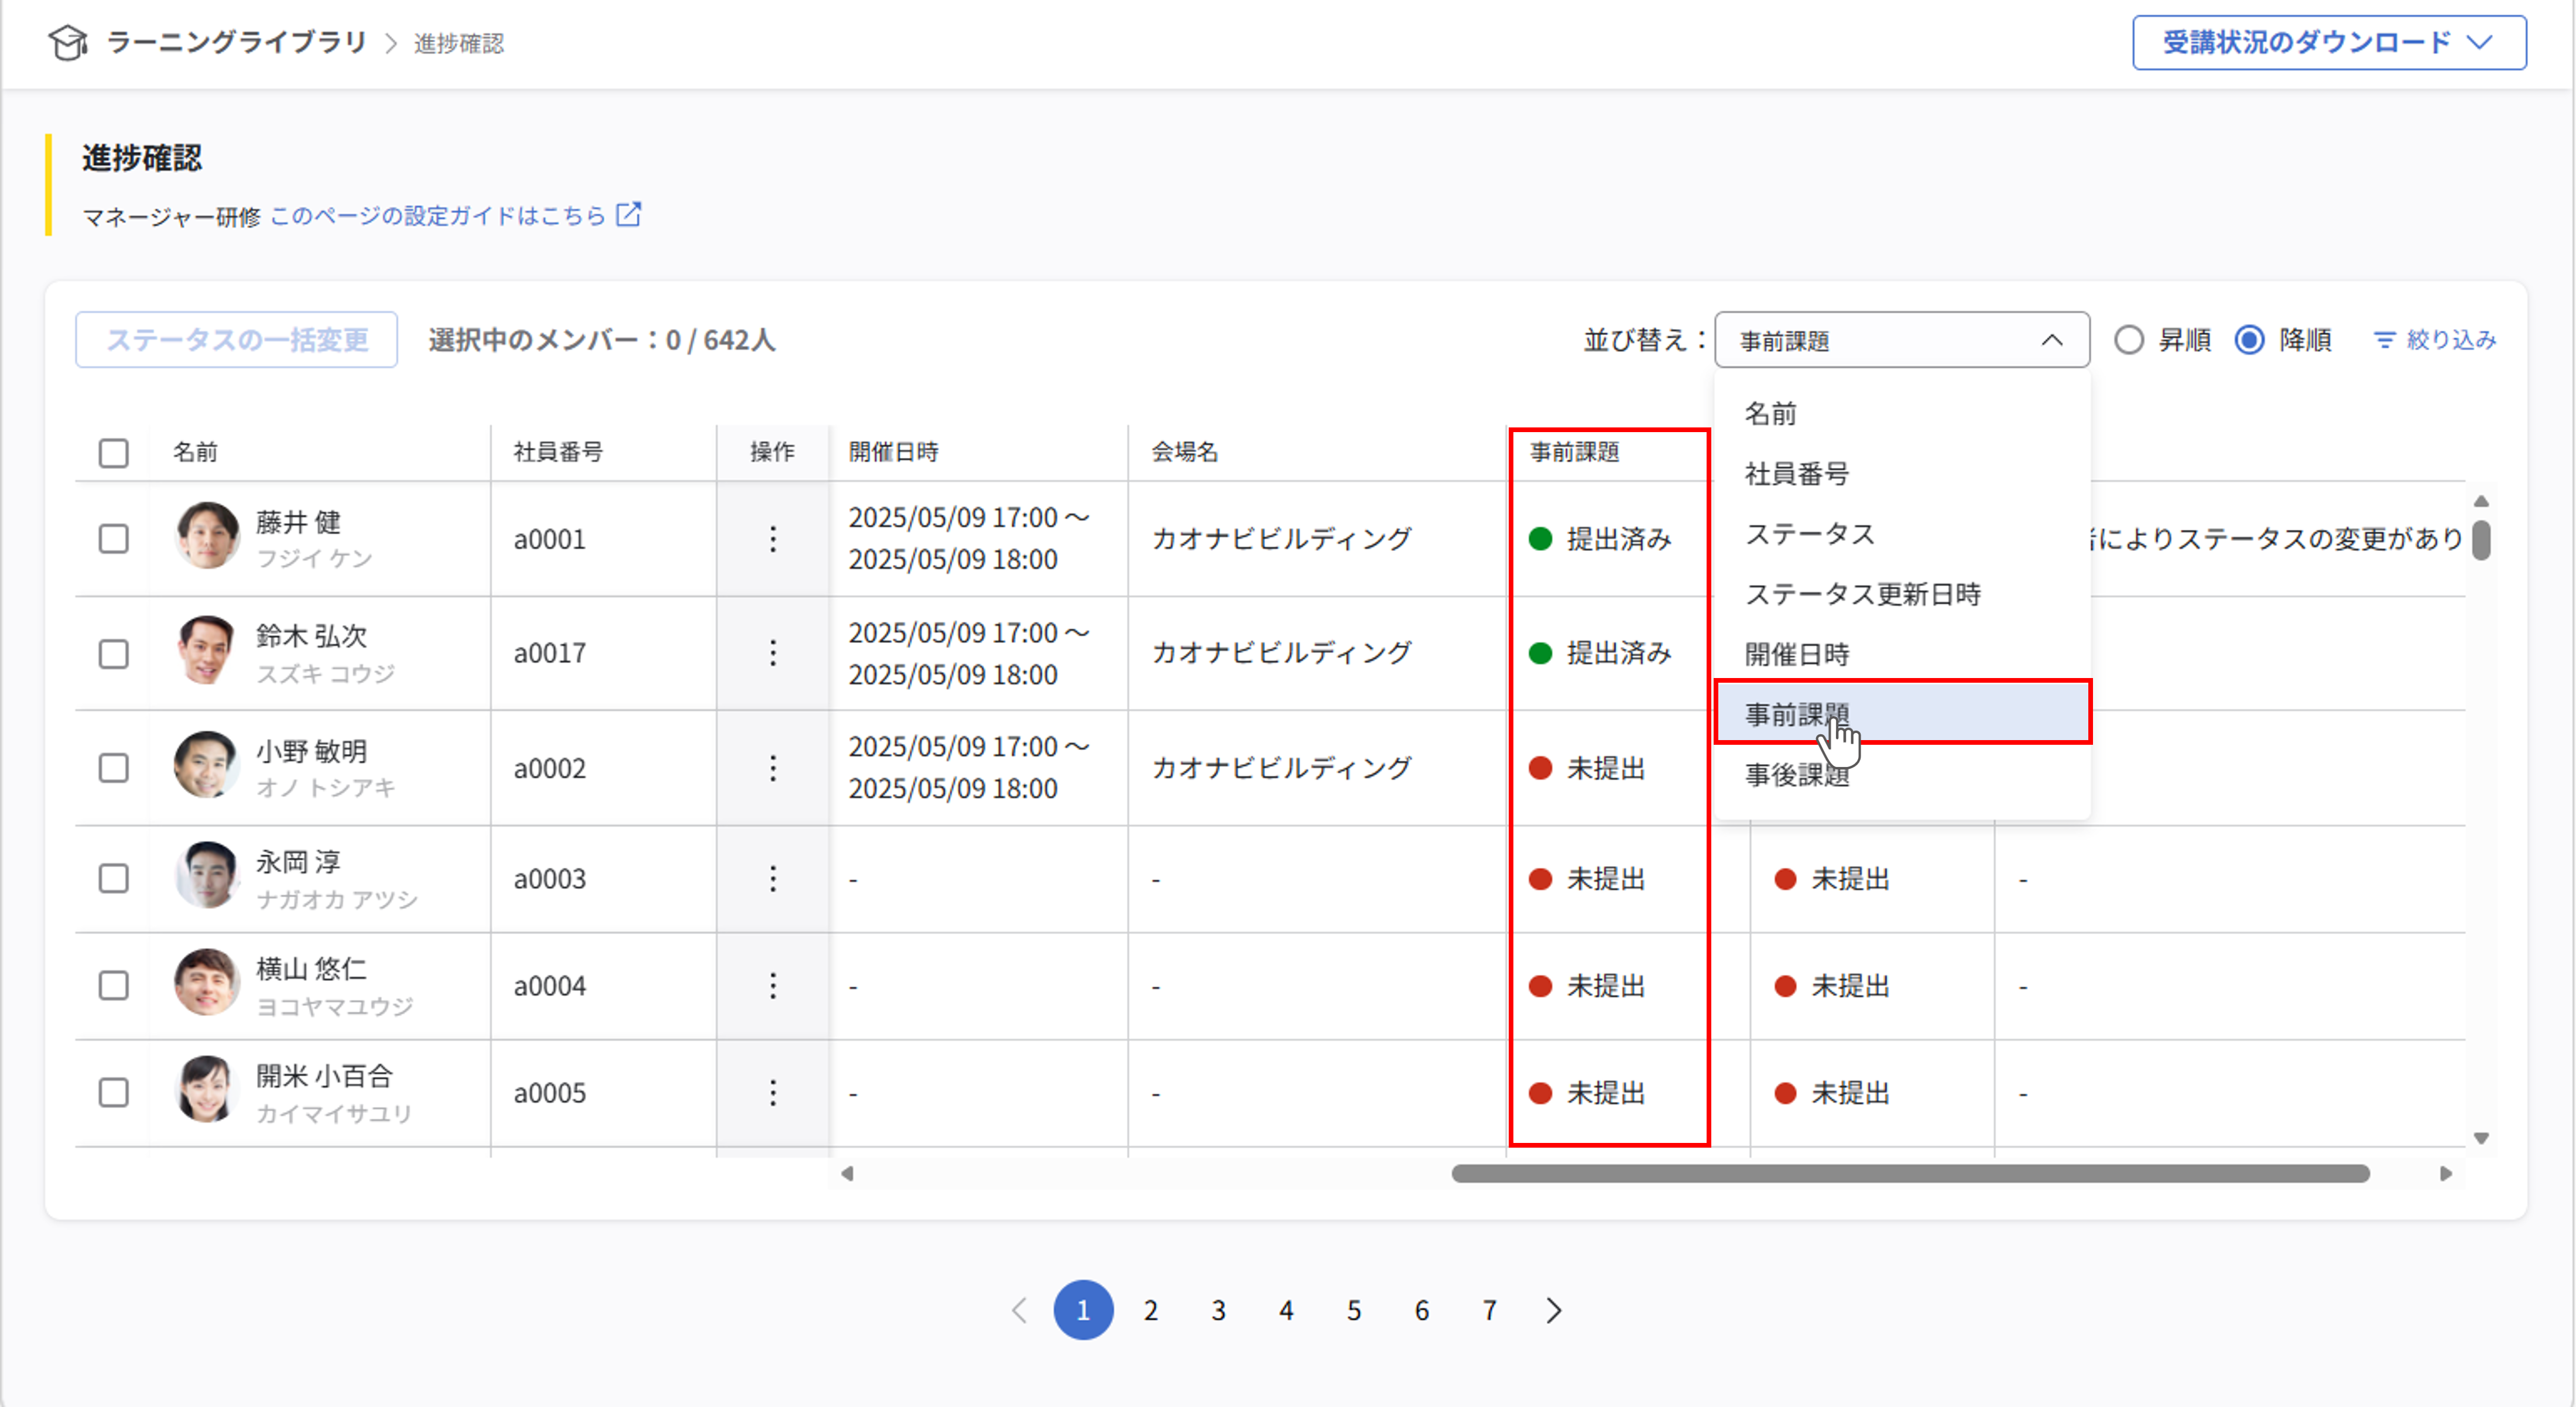Go to page 1

[x=1083, y=1311]
